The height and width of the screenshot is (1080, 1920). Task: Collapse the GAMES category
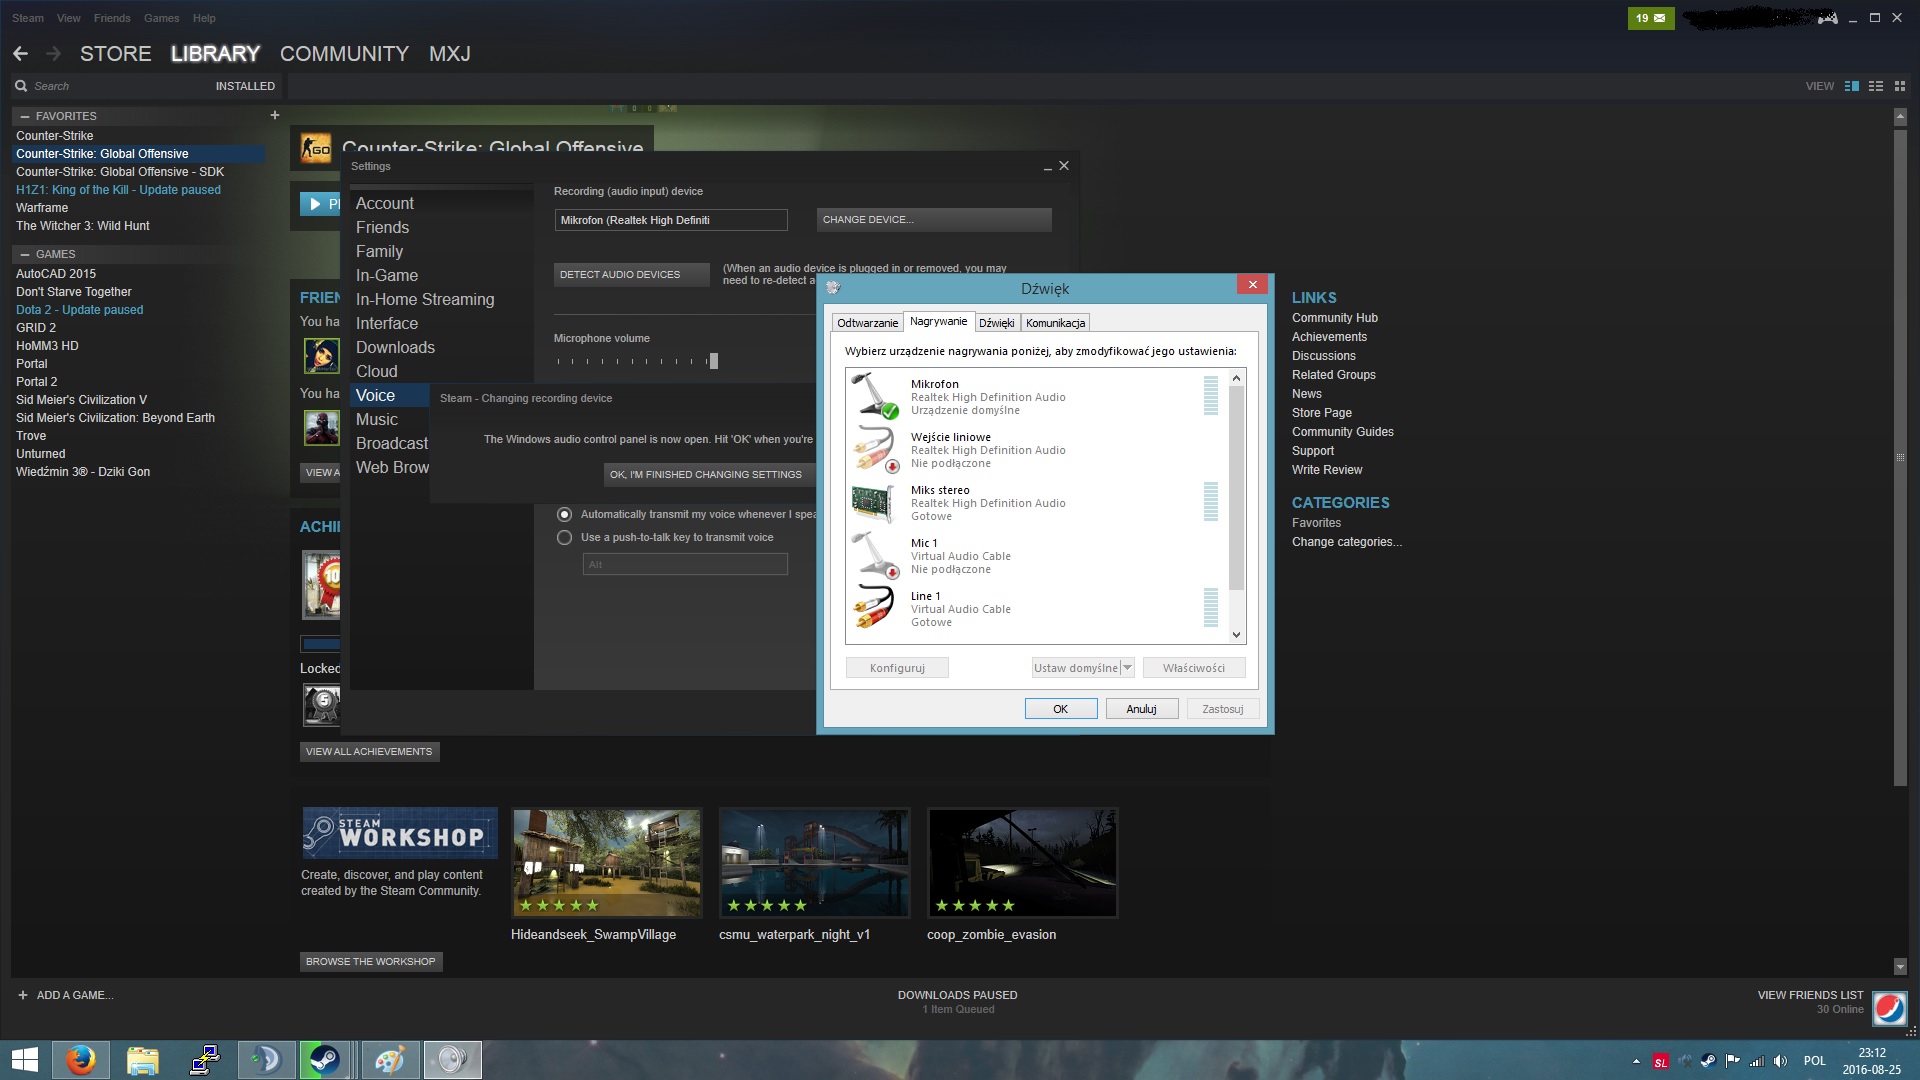pos(25,254)
